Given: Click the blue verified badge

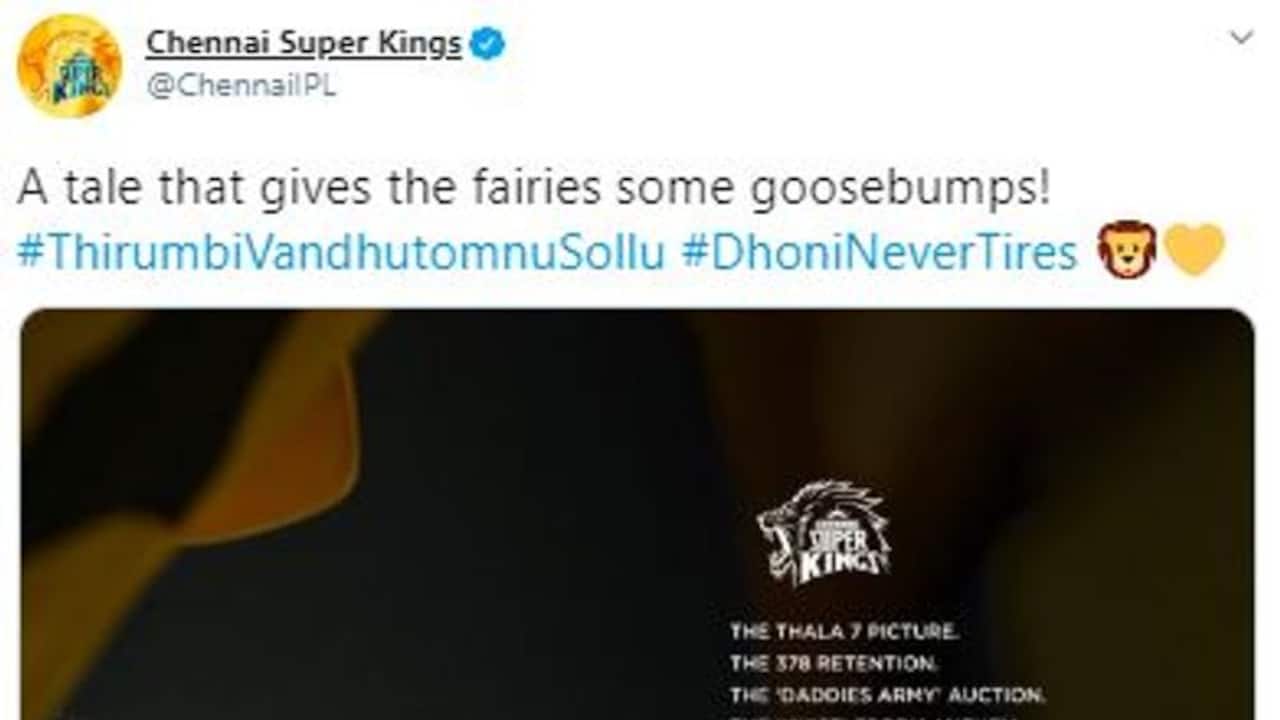Looking at the screenshot, I should [x=488, y=44].
